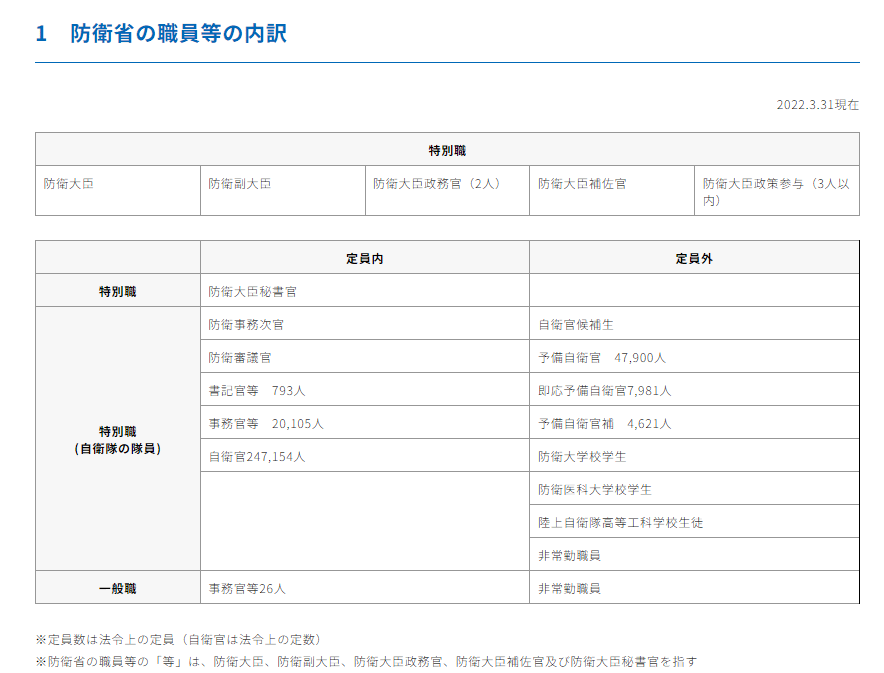The width and height of the screenshot is (884, 673).
Task: Select the cell '防衛大臣政務官（2人）'
Action: [x=448, y=191]
